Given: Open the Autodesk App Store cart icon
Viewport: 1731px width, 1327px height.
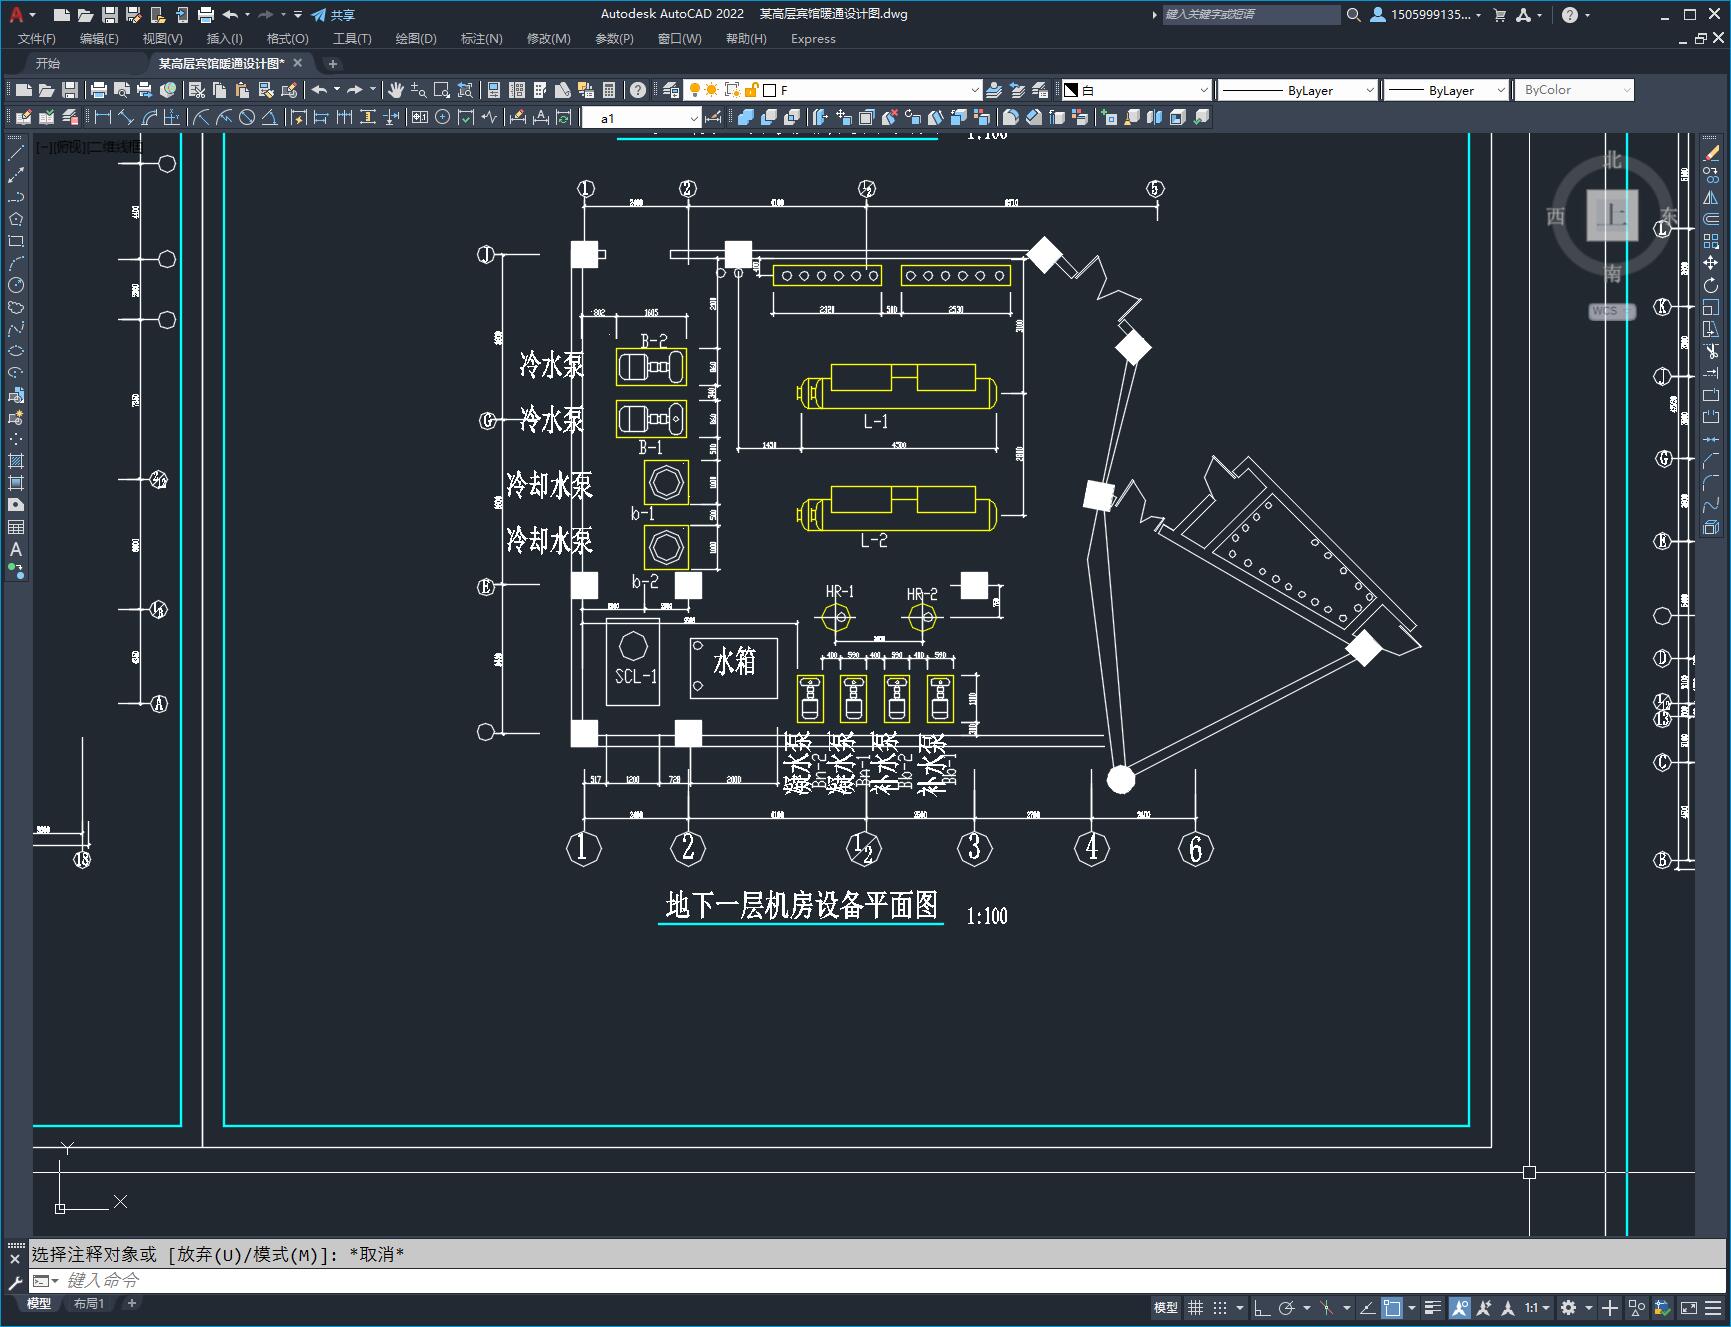Looking at the screenshot, I should (x=1499, y=15).
